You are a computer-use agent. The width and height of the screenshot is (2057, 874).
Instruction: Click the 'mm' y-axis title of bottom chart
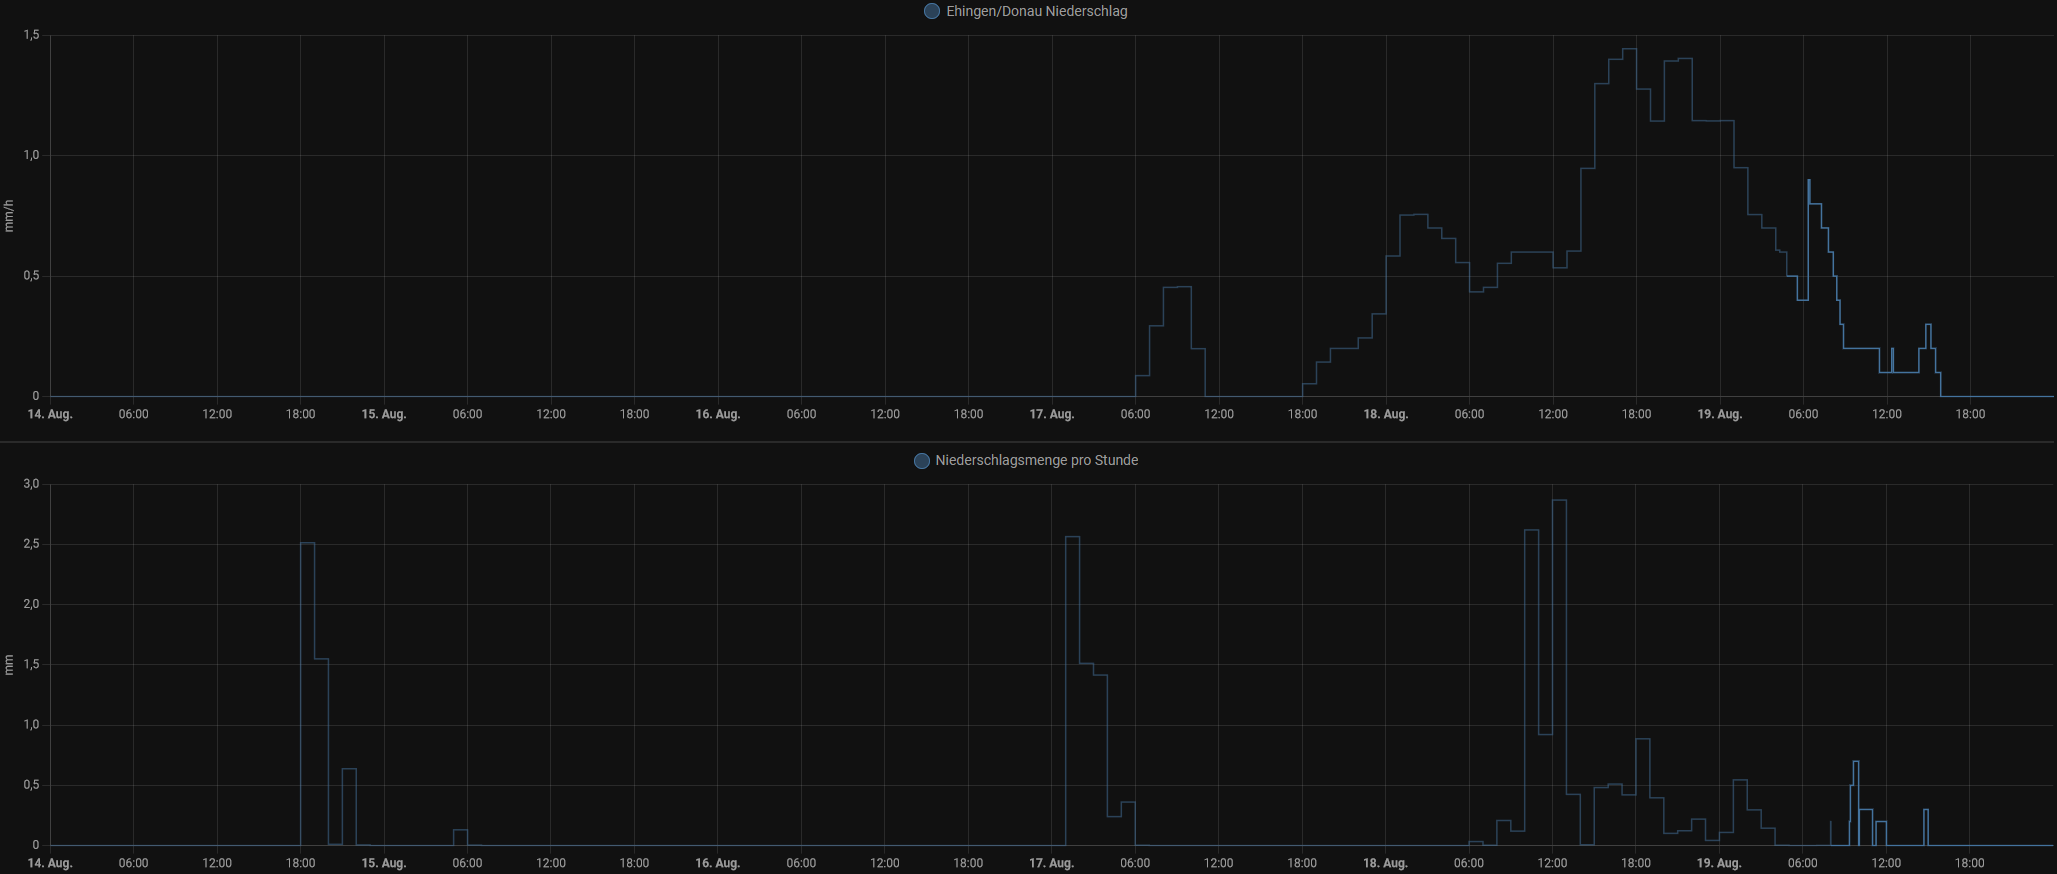[x=9, y=664]
